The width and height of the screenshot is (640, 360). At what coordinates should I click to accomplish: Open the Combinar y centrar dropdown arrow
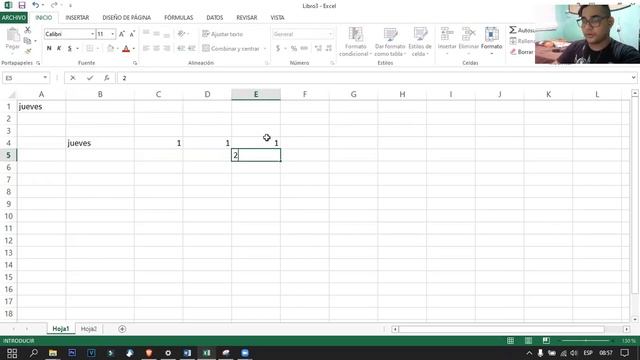[265, 49]
